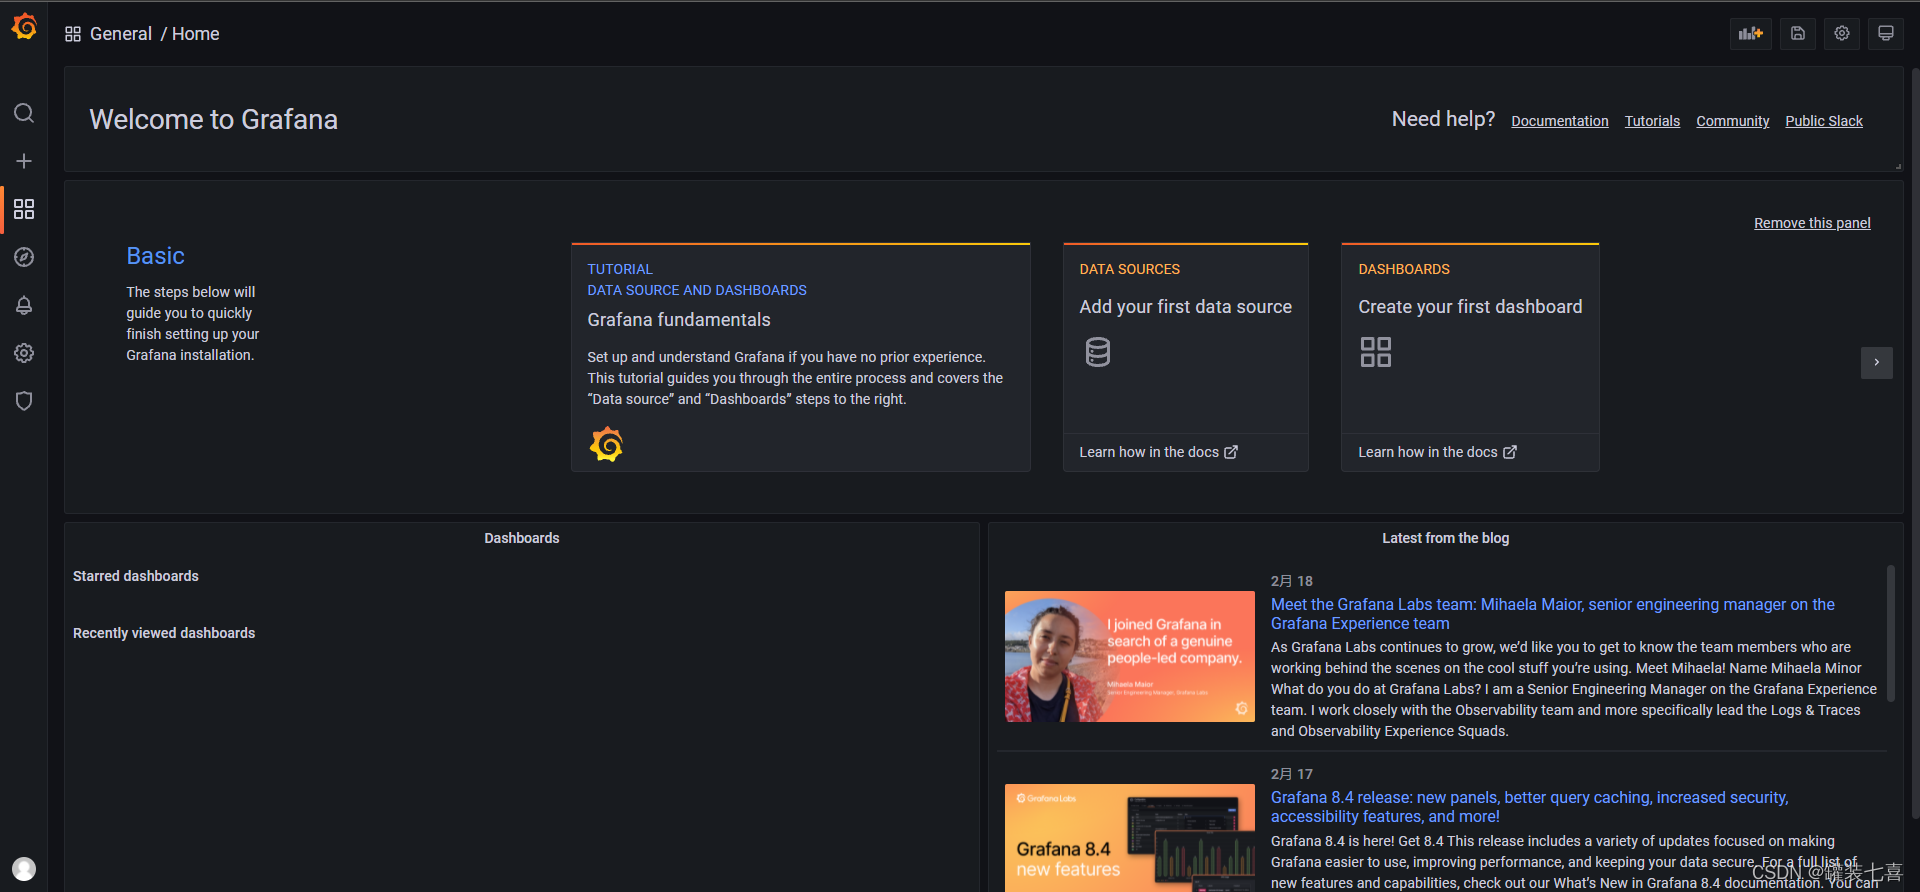Click the welcome panel resize handle corner
Screen dimensions: 1920x892
pyautogui.click(x=1898, y=166)
